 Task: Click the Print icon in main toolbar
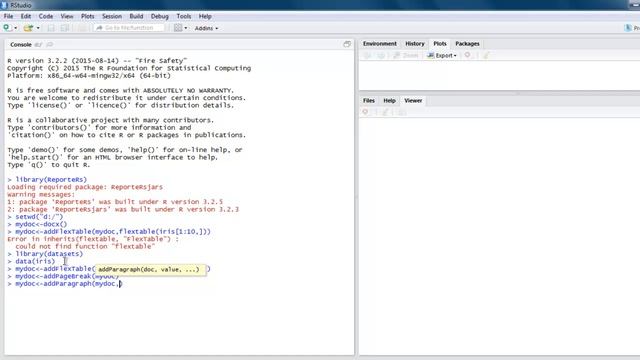[x=82, y=28]
